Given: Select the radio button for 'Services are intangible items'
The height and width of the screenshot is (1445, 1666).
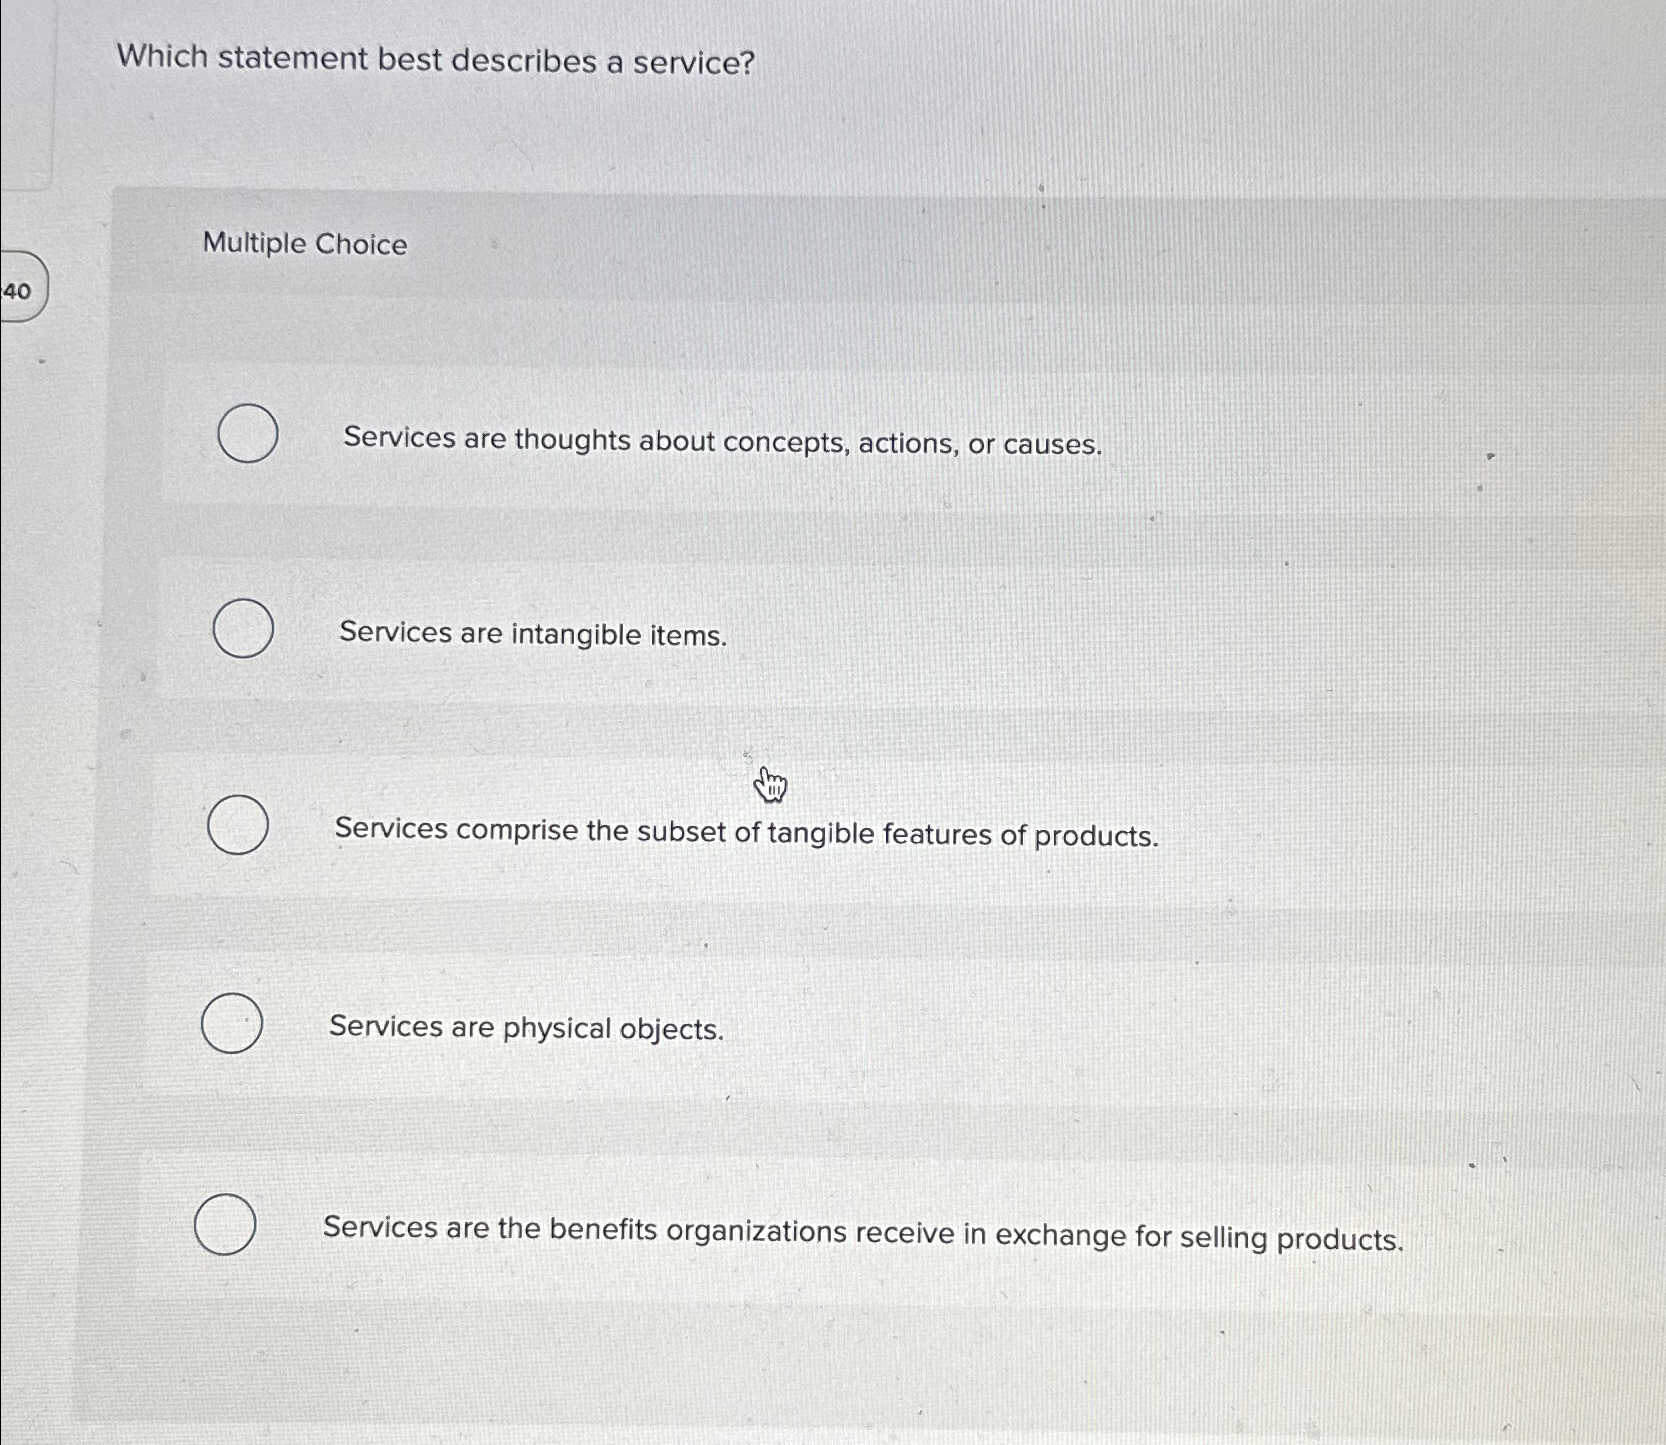Looking at the screenshot, I should pos(242,628).
